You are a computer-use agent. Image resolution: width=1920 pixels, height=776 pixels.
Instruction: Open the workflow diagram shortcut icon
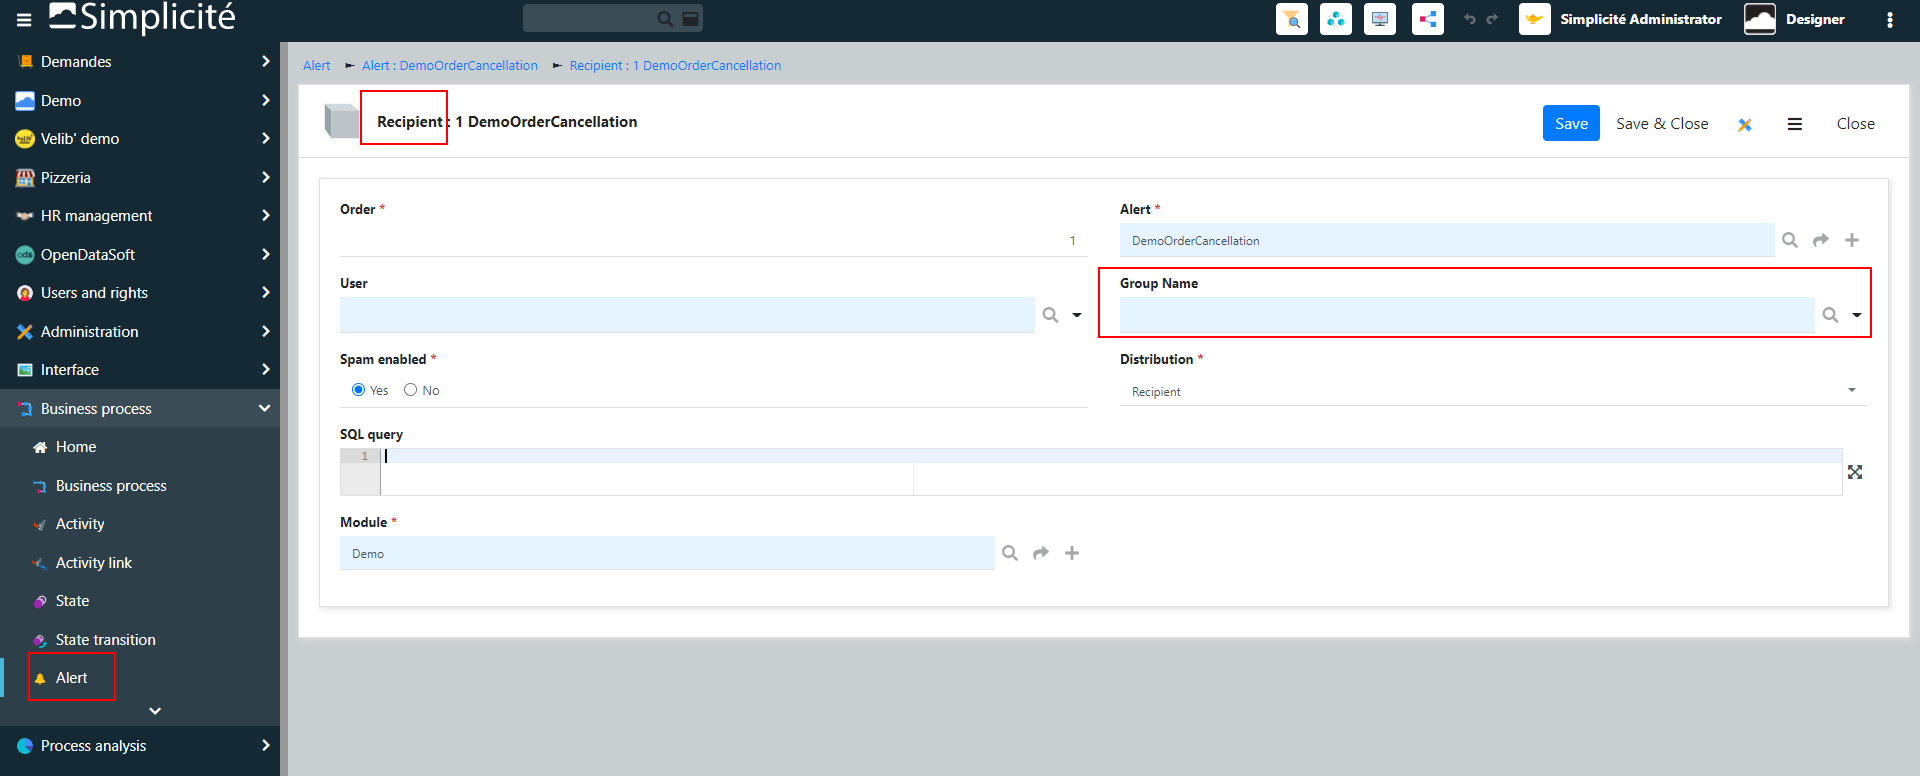tap(1428, 19)
